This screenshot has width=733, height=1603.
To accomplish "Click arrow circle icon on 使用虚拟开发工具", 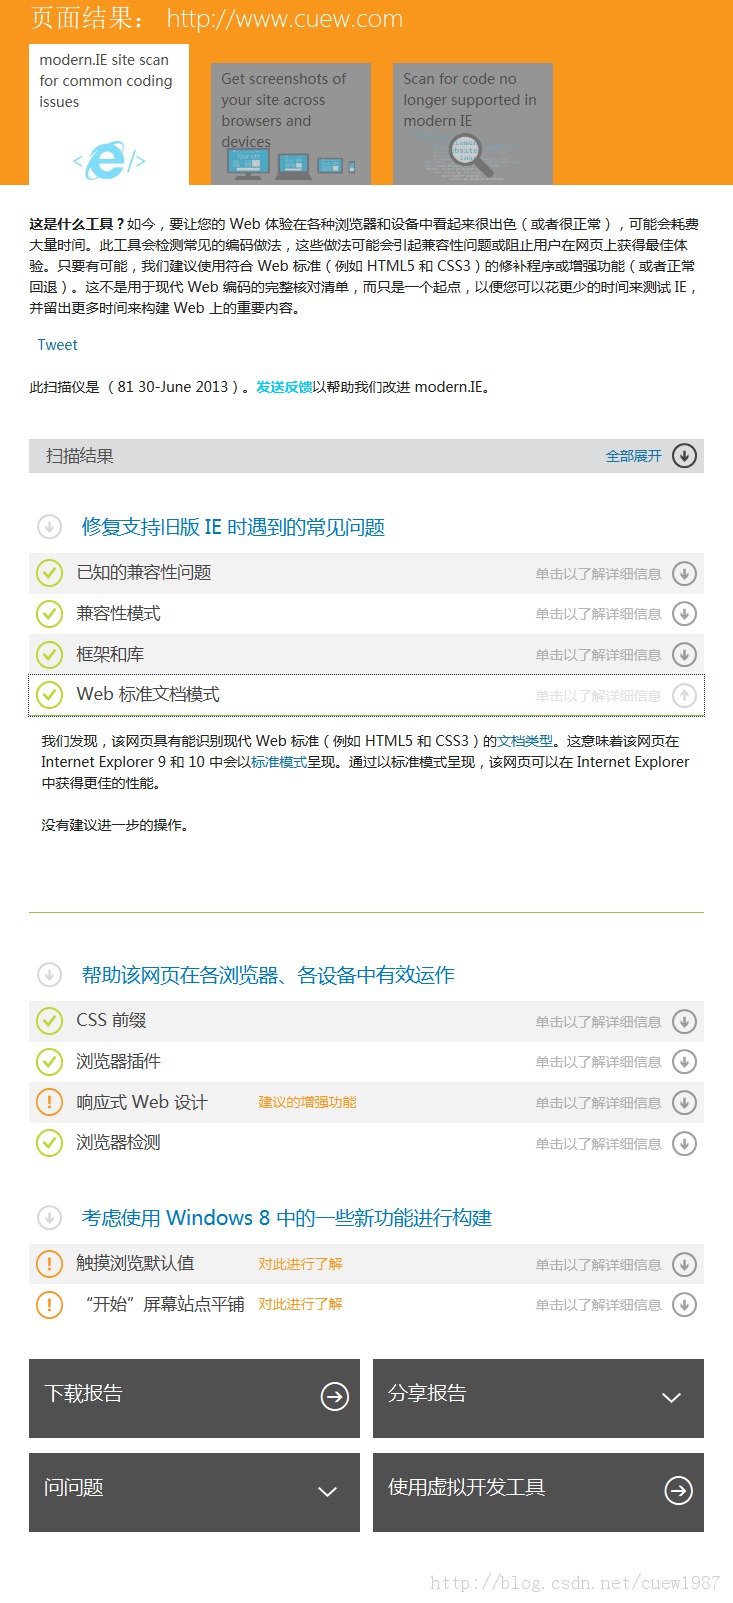I will coord(679,1491).
